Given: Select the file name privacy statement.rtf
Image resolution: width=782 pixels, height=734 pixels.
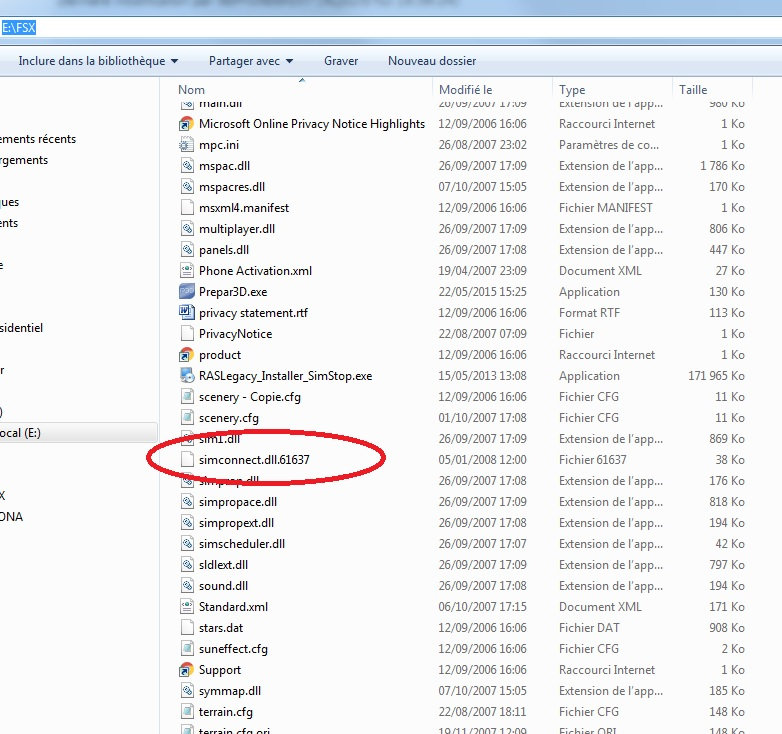Looking at the screenshot, I should (253, 313).
